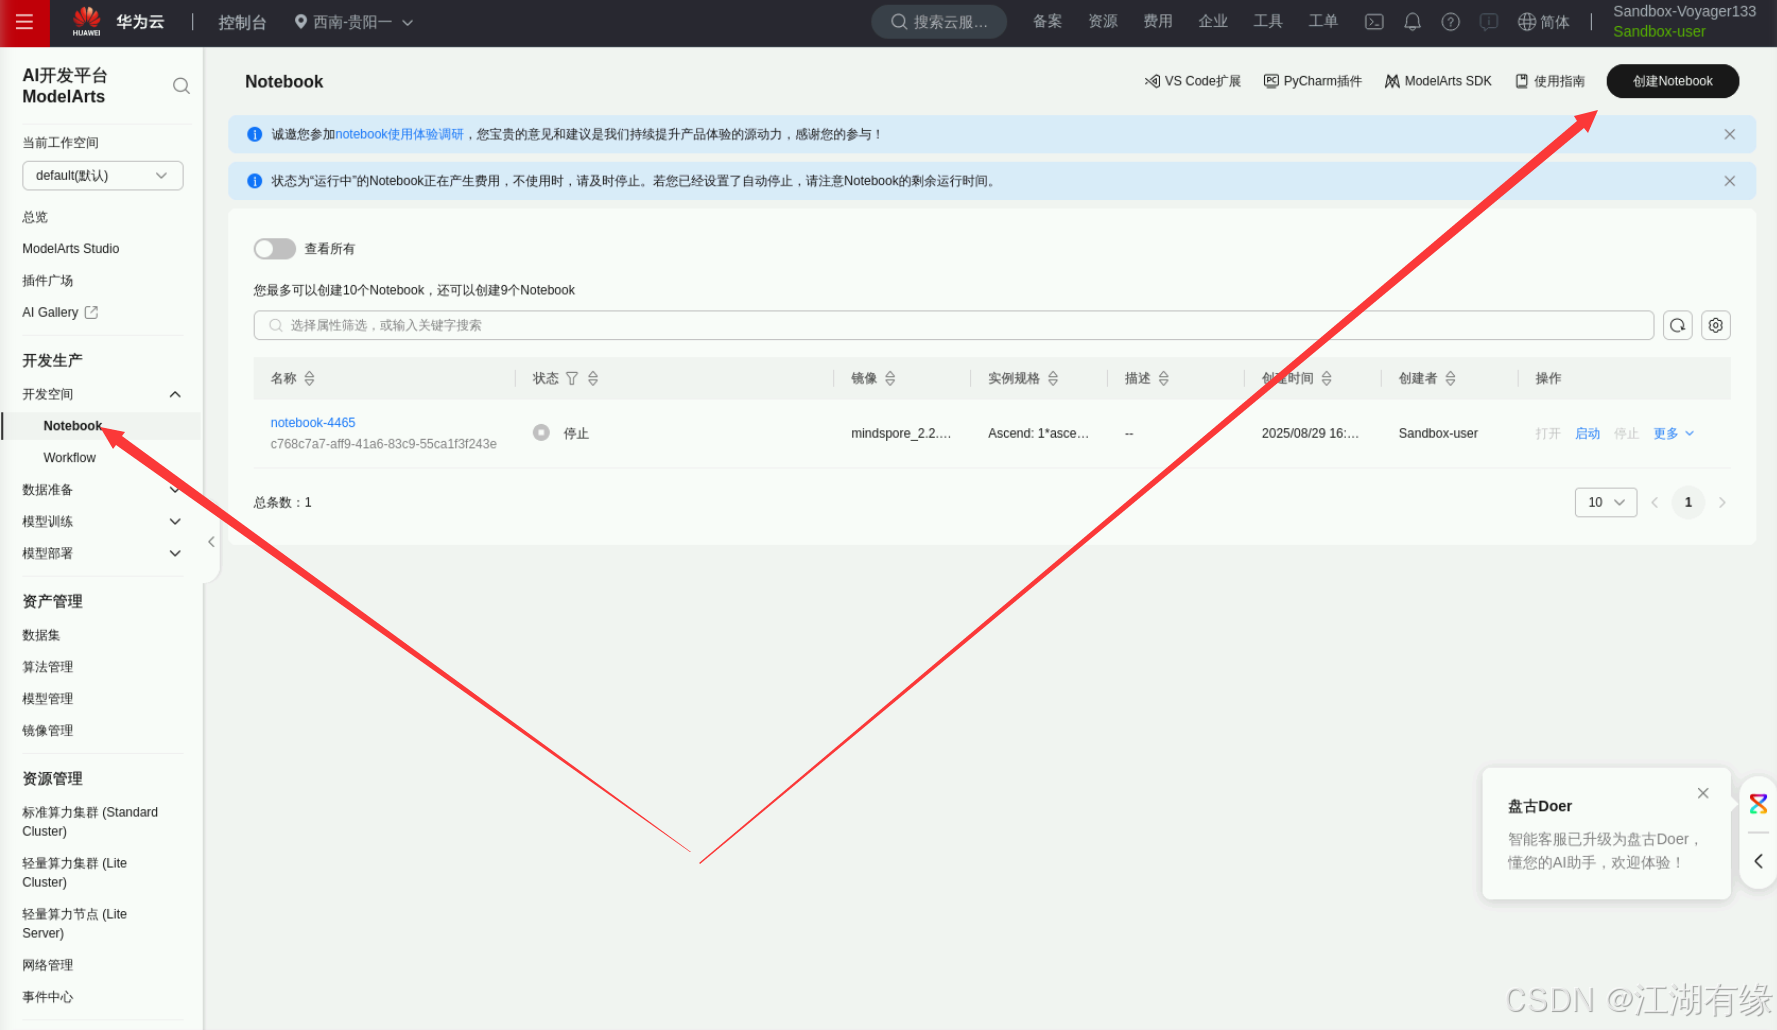Open AI Gallery external link
The width and height of the screenshot is (1777, 1030).
pyautogui.click(x=60, y=312)
